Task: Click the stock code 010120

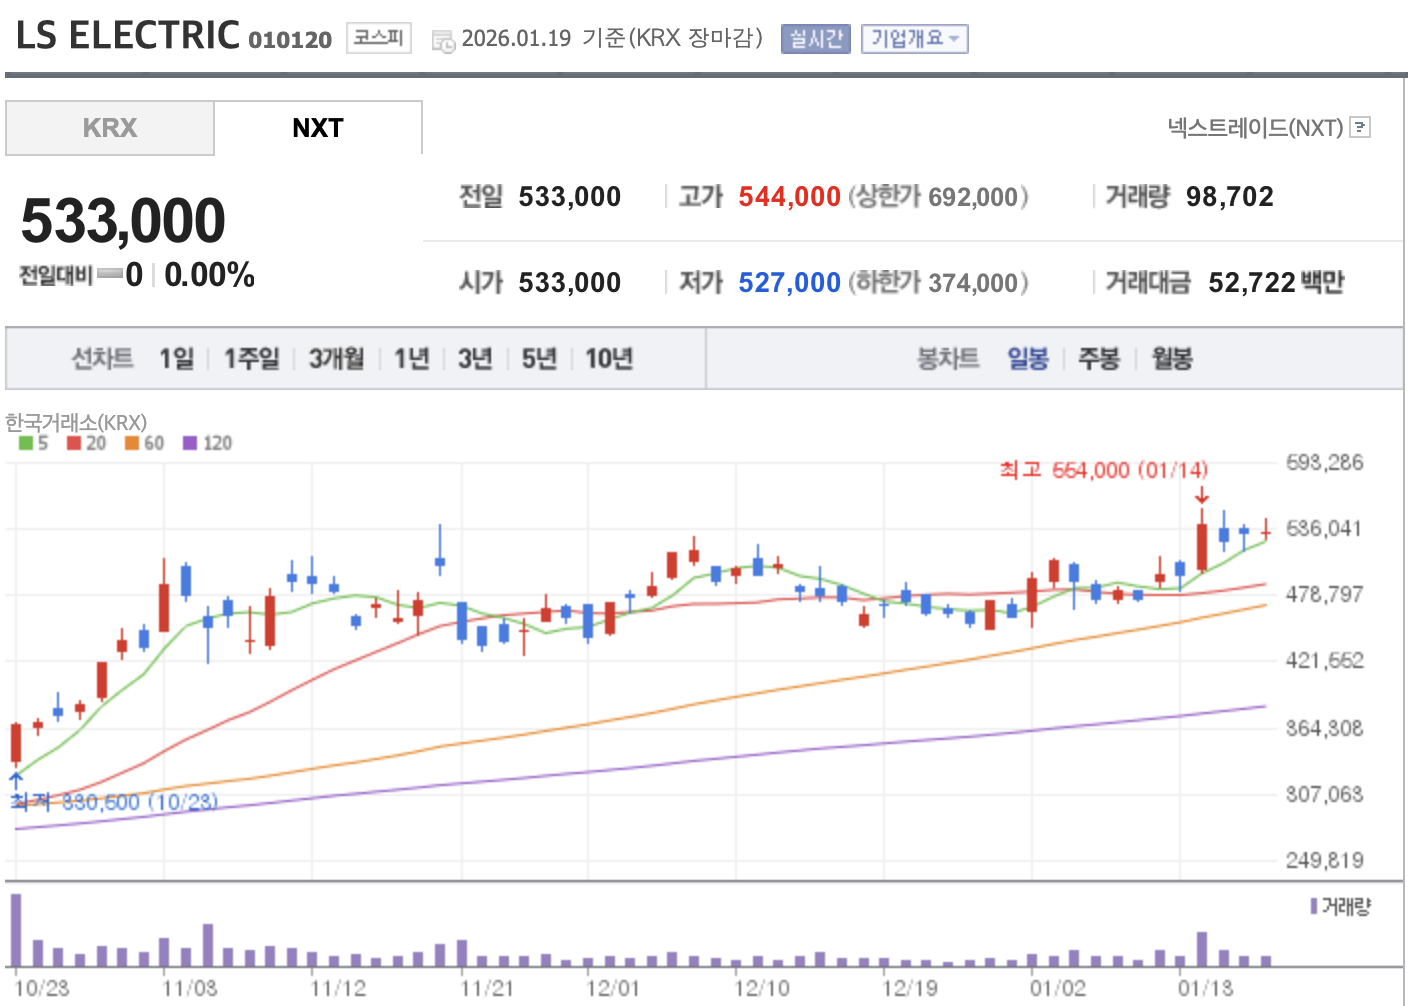Action: pos(290,39)
